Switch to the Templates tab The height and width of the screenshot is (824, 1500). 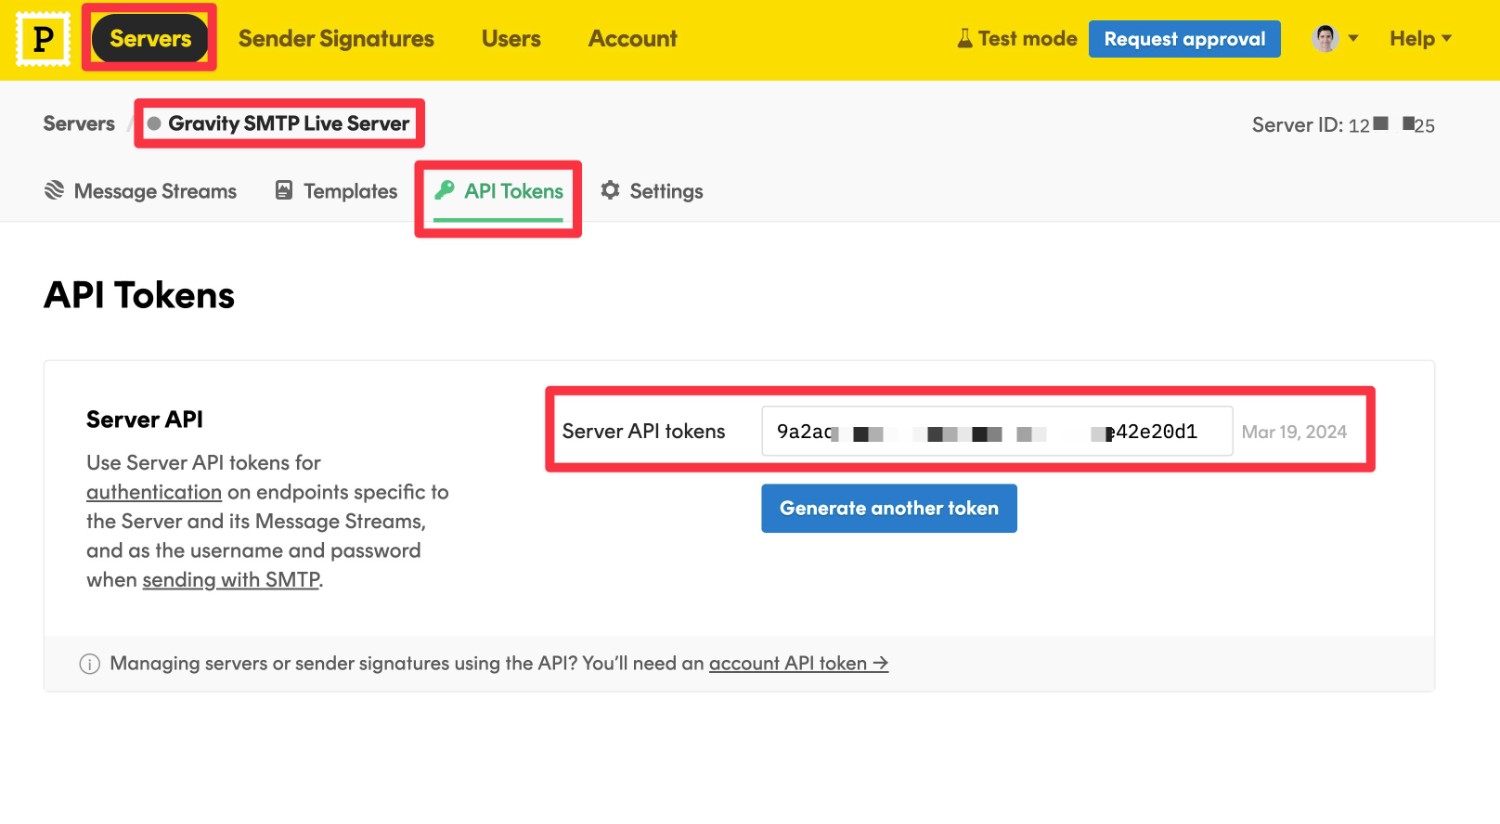(x=337, y=191)
